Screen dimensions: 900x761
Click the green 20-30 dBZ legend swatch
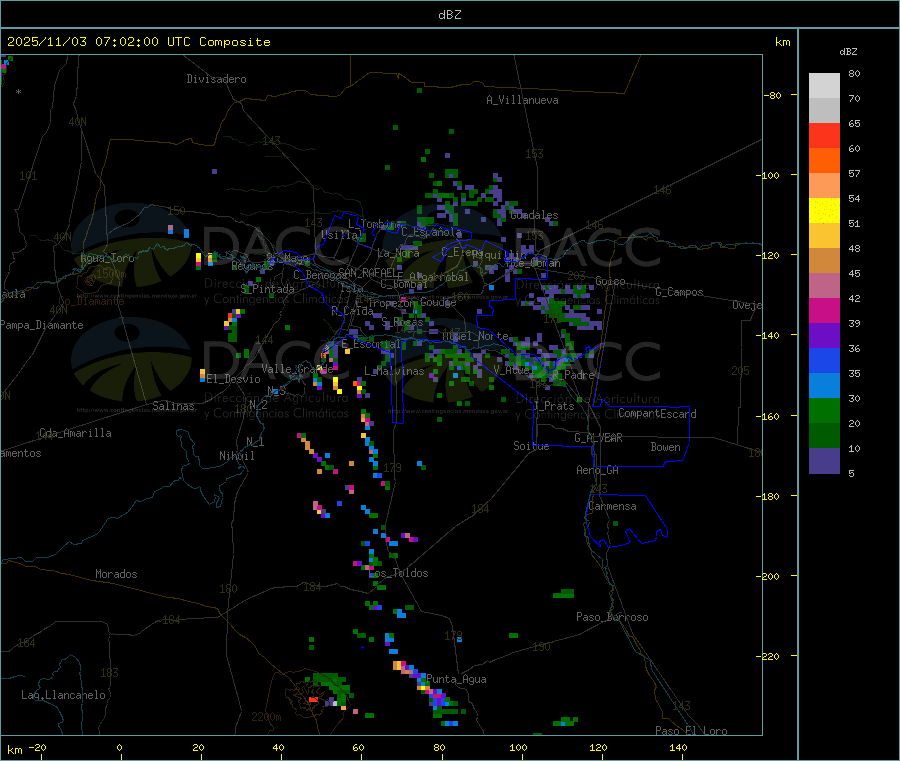(x=824, y=410)
